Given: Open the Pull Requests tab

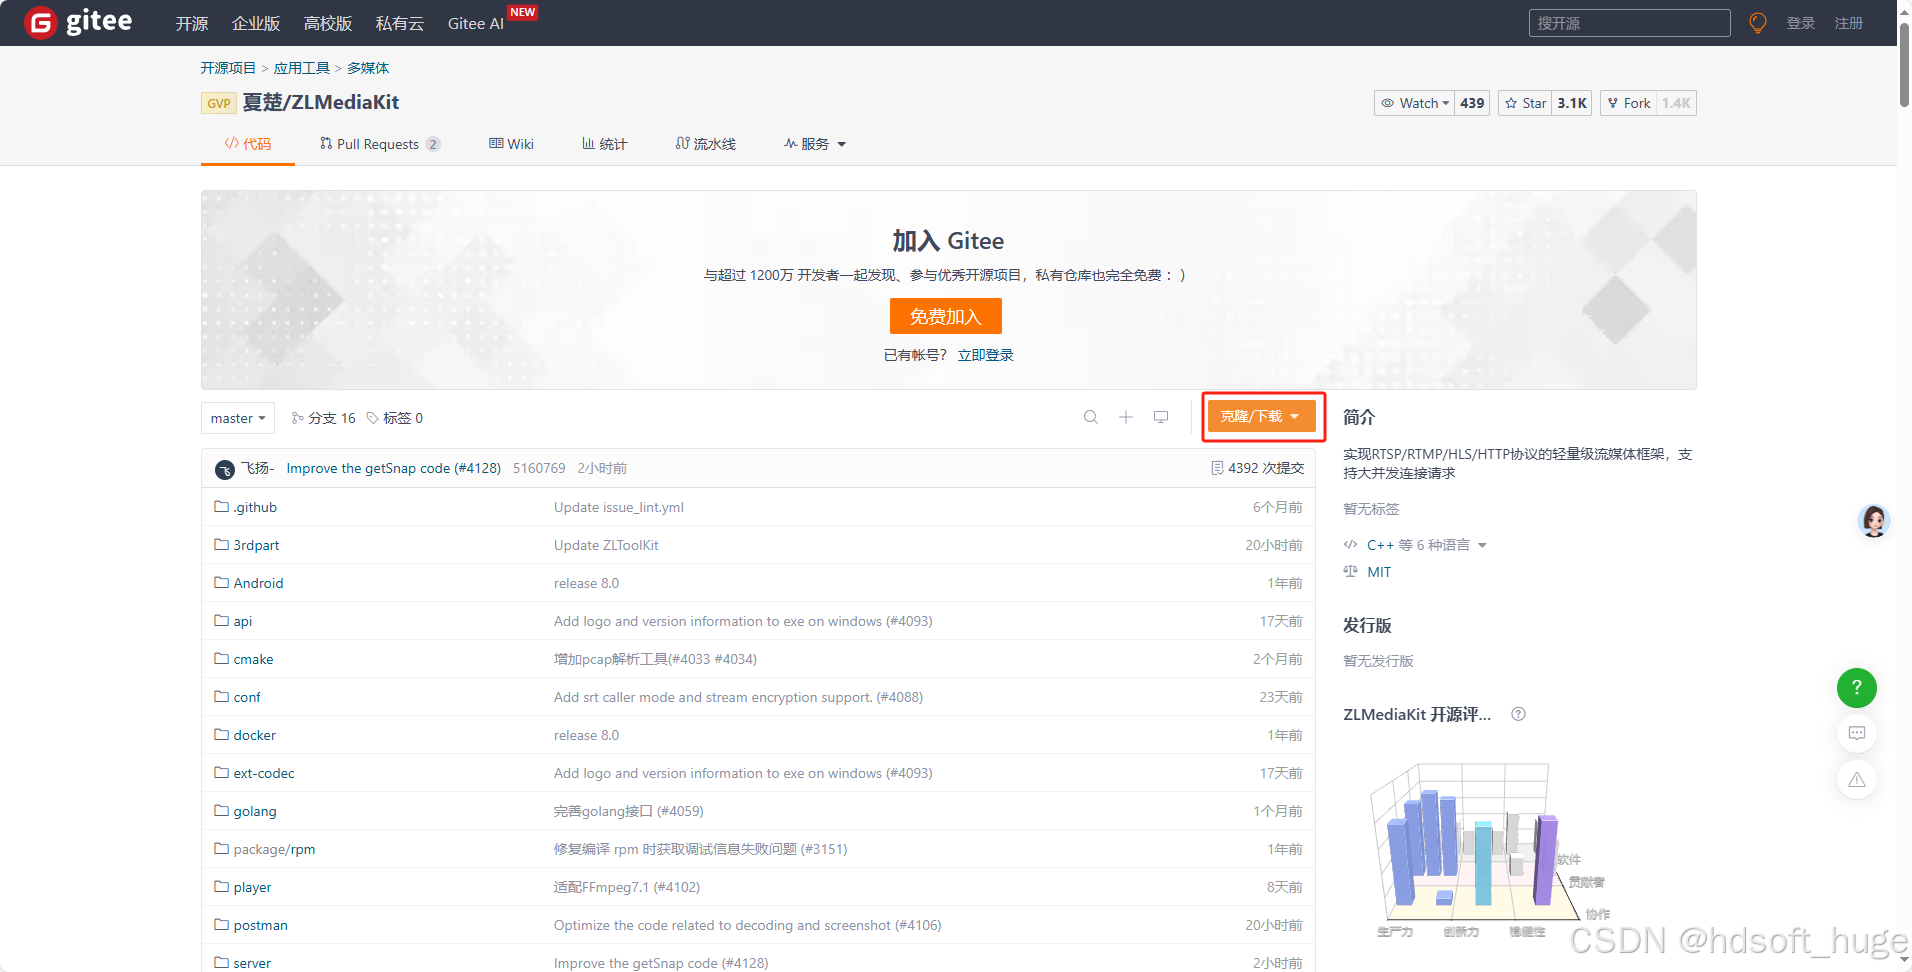Looking at the screenshot, I should click(x=380, y=144).
